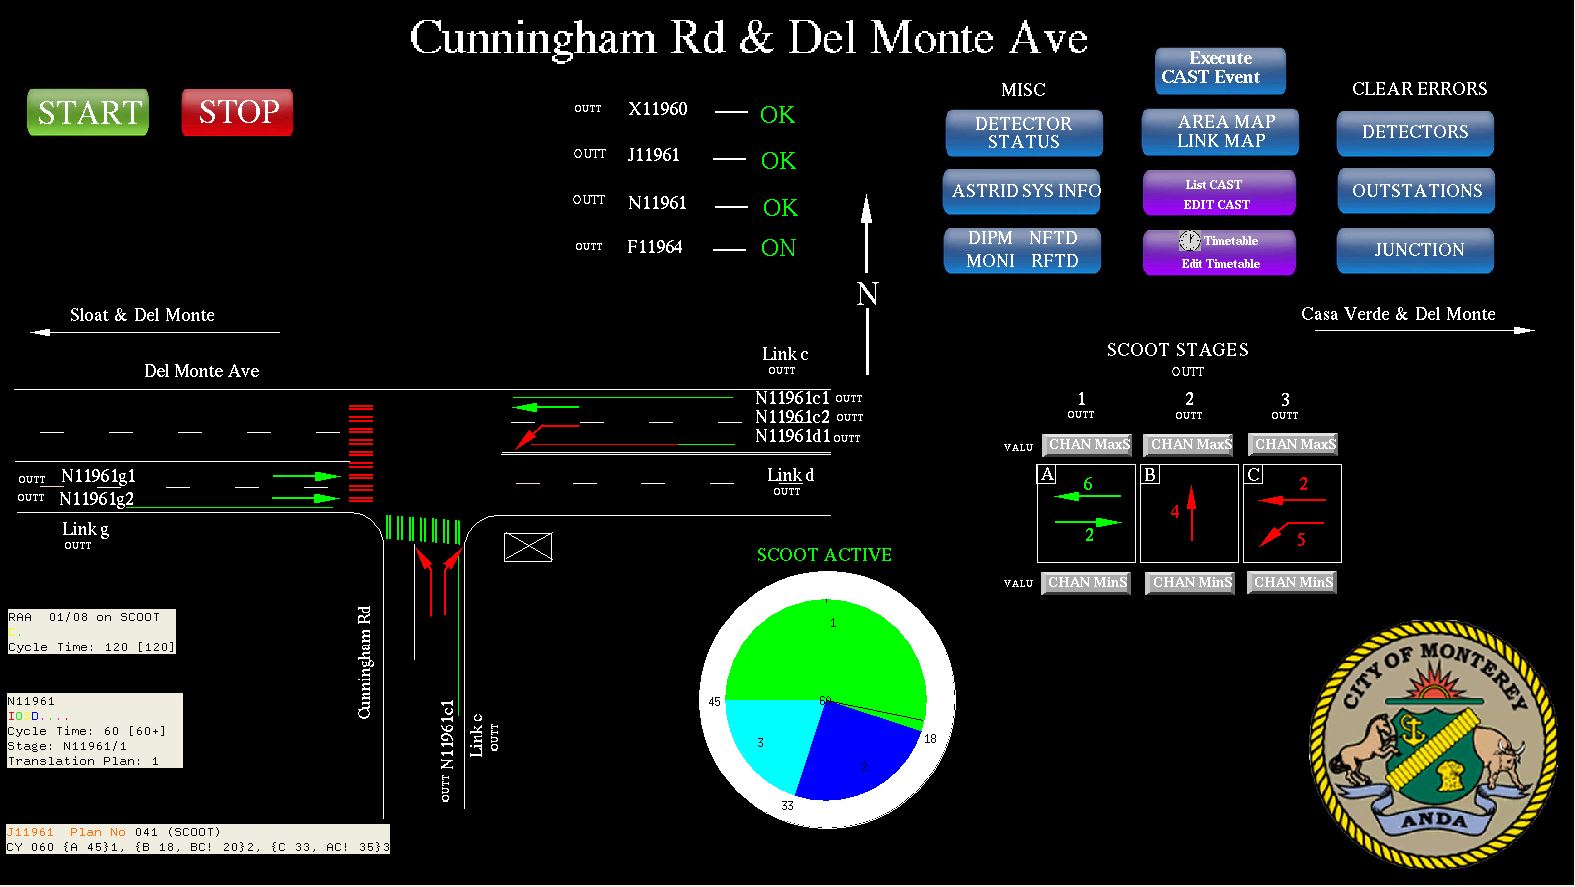The height and width of the screenshot is (887, 1575).
Task: Click the DIPM NFTD MONI RFTD button
Action: point(1022,250)
